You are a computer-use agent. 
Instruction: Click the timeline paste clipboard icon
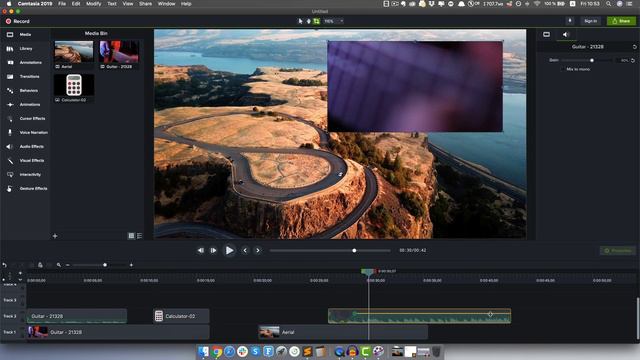coord(40,265)
